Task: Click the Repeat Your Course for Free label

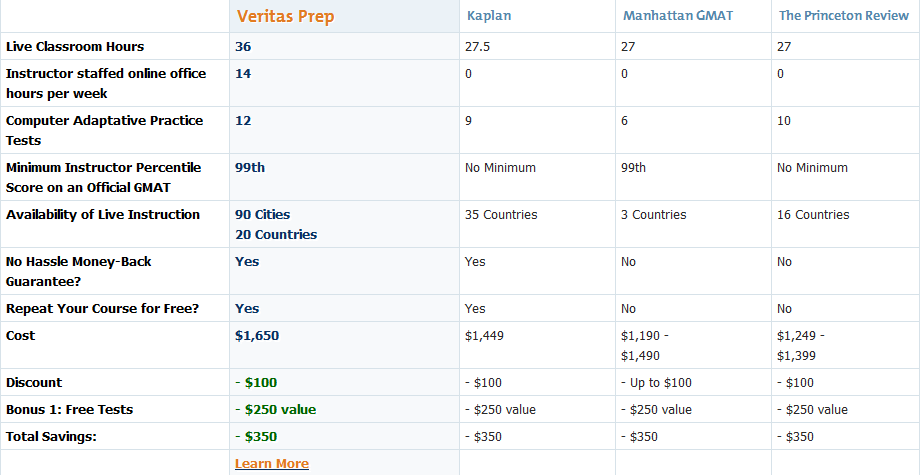Action: (x=102, y=309)
